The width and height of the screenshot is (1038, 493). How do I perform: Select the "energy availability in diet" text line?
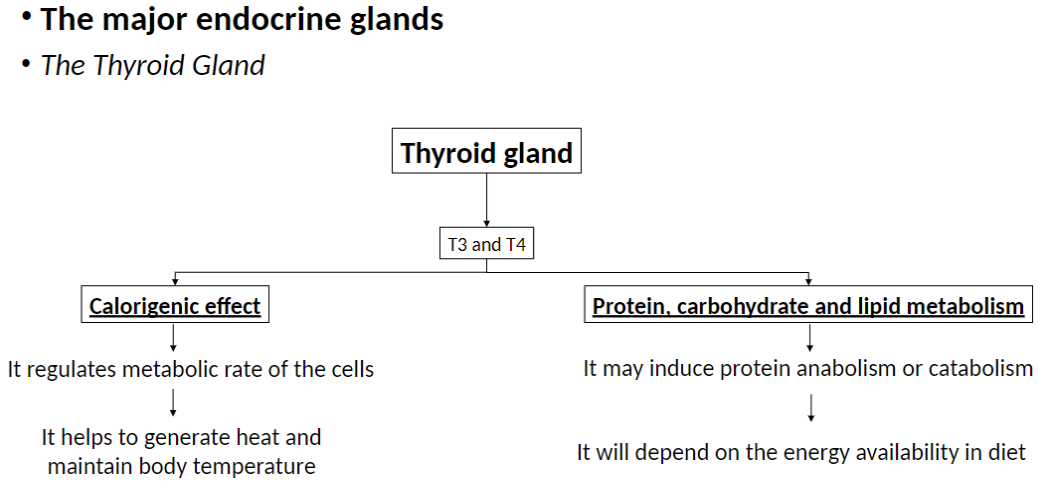(801, 452)
